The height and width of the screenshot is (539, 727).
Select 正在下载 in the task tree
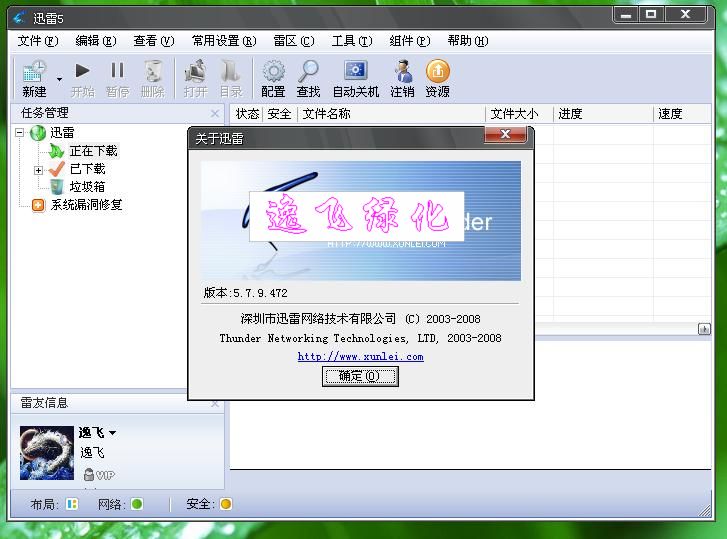[94, 151]
